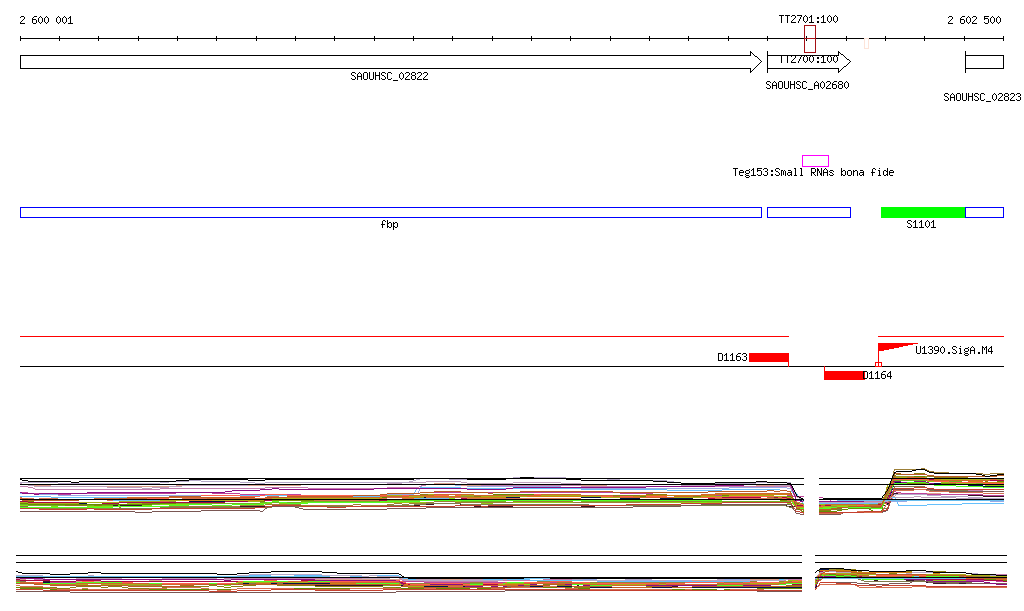Click the red D1164 bar
1024x611 pixels.
(x=844, y=375)
